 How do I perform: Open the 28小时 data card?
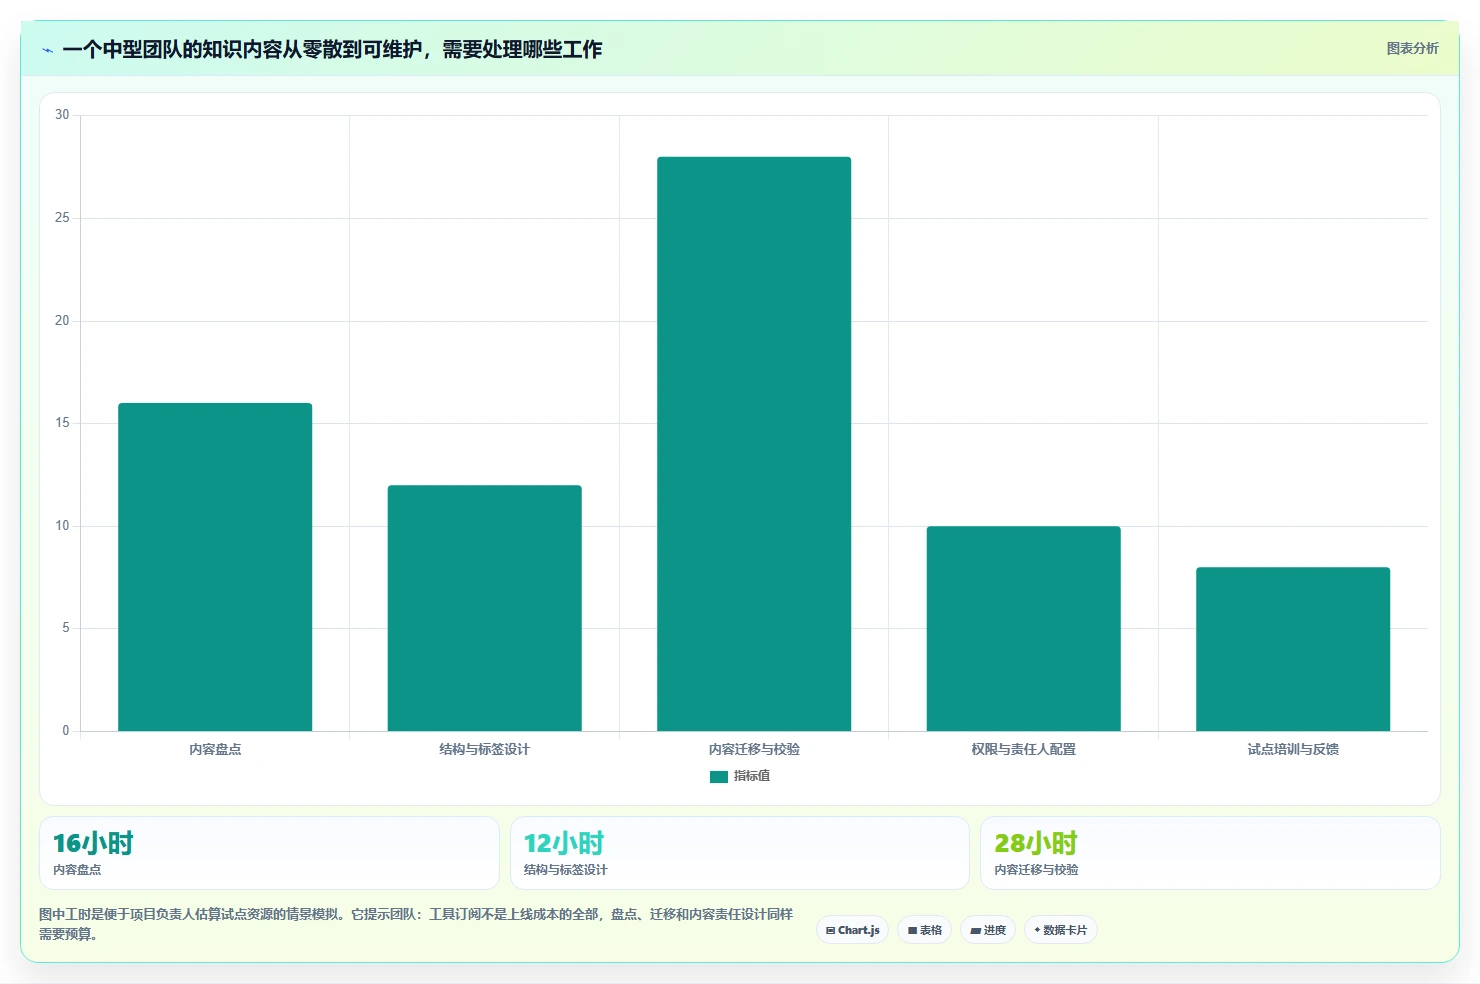pos(1210,853)
